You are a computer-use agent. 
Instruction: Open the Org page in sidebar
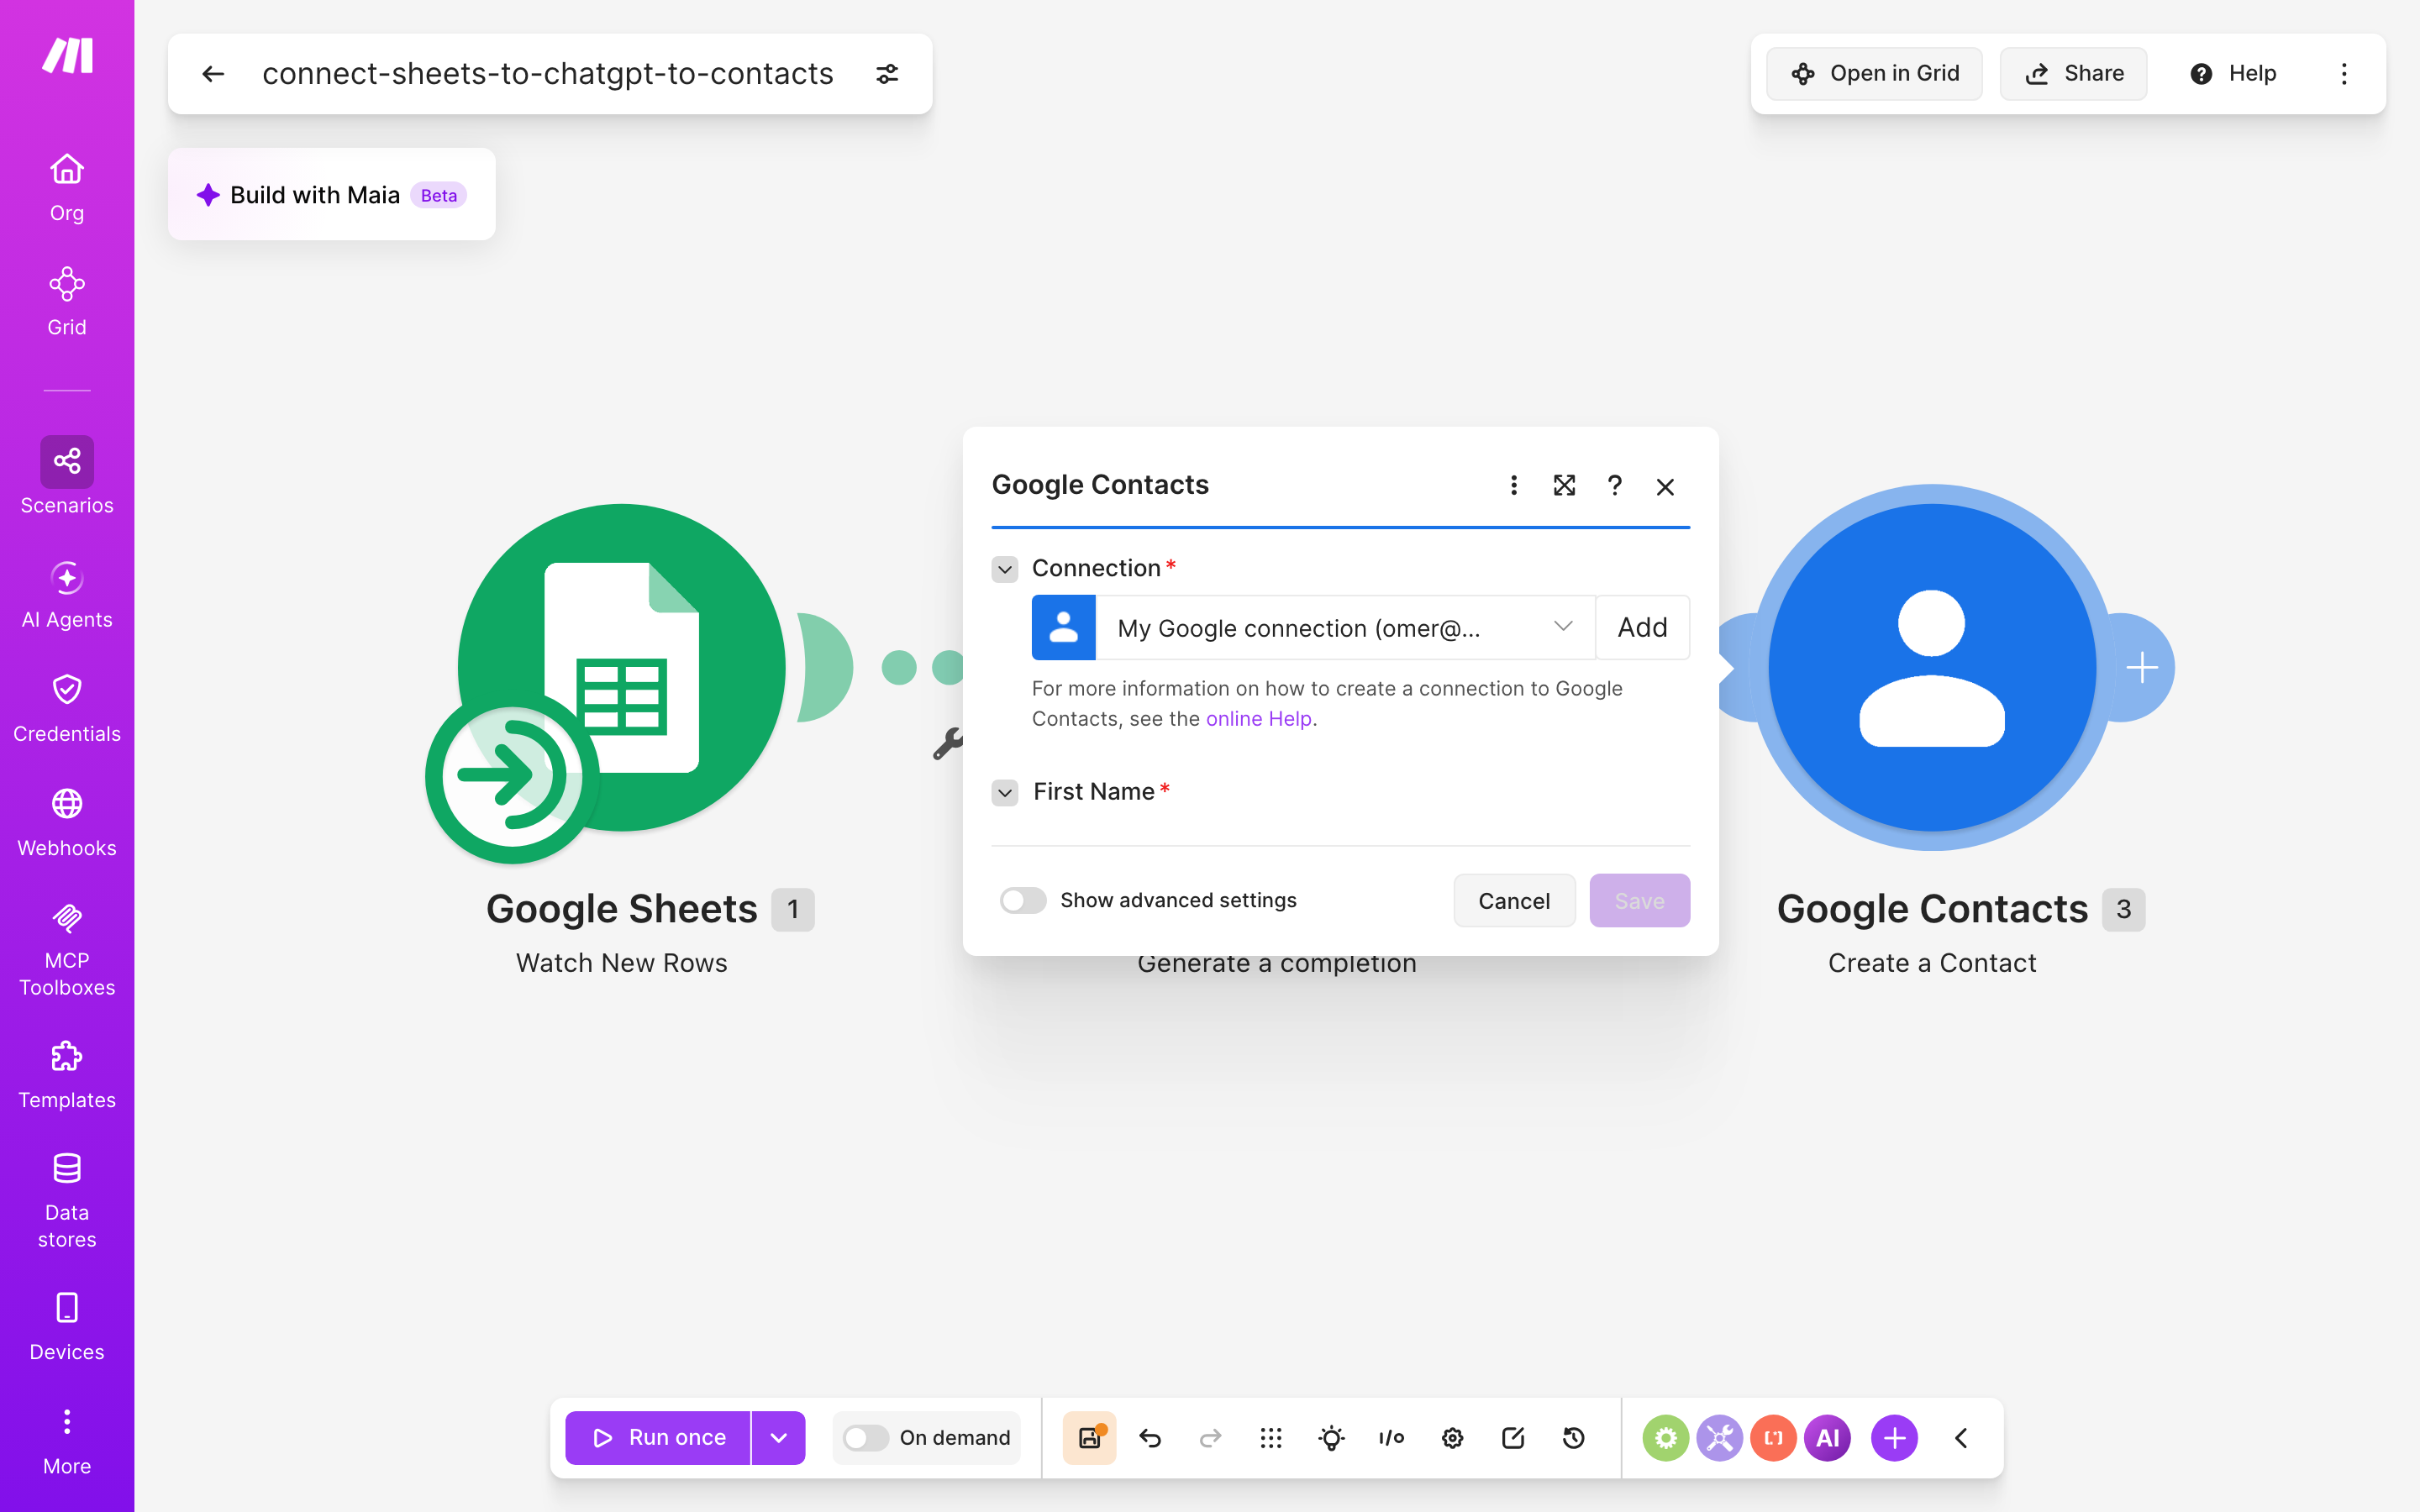pyautogui.click(x=67, y=187)
